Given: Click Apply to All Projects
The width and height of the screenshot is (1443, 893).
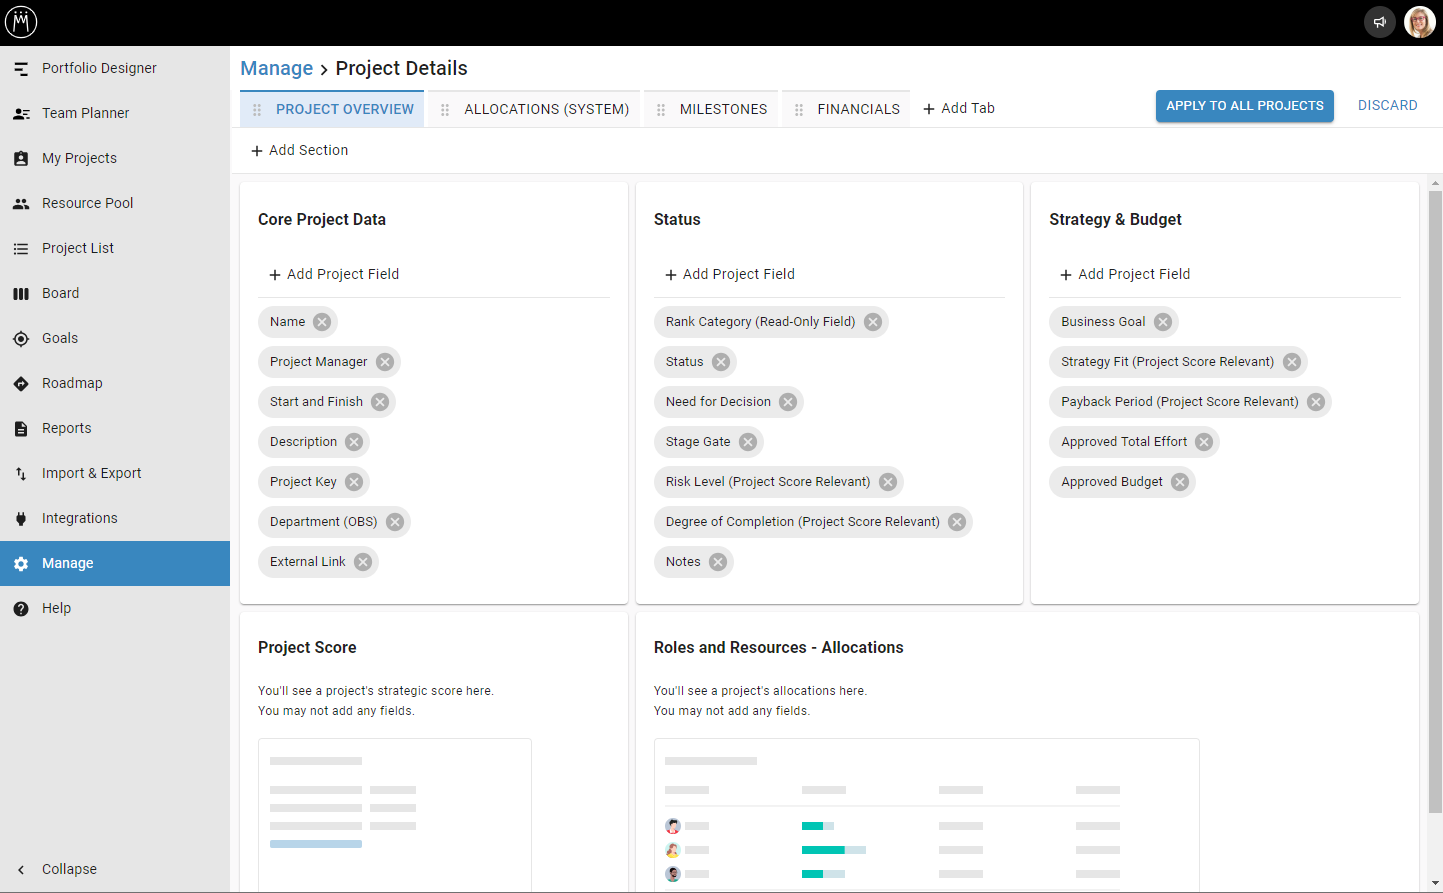Looking at the screenshot, I should point(1244,105).
